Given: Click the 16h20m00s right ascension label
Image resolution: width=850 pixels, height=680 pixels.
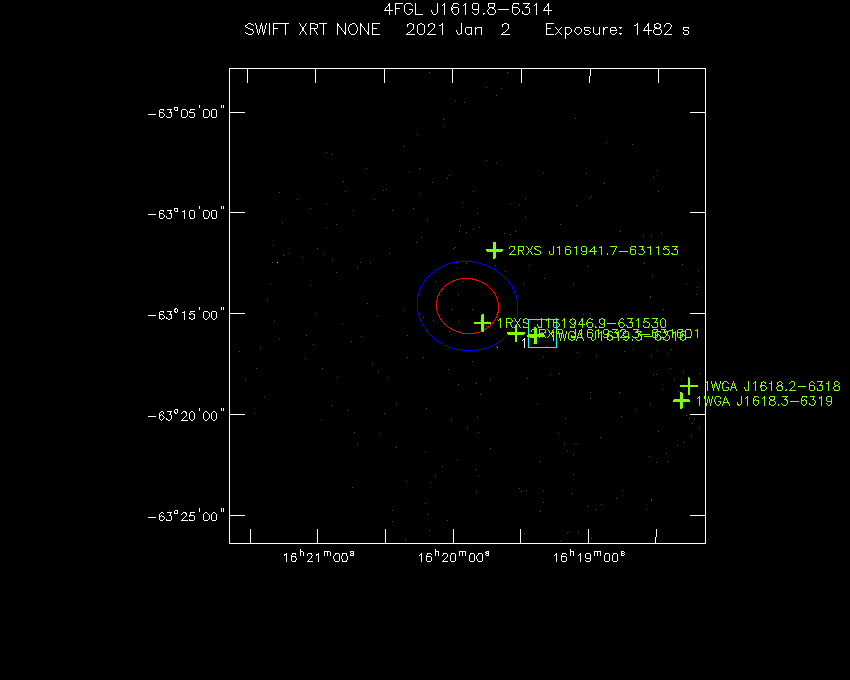Looking at the screenshot, I should coord(454,557).
